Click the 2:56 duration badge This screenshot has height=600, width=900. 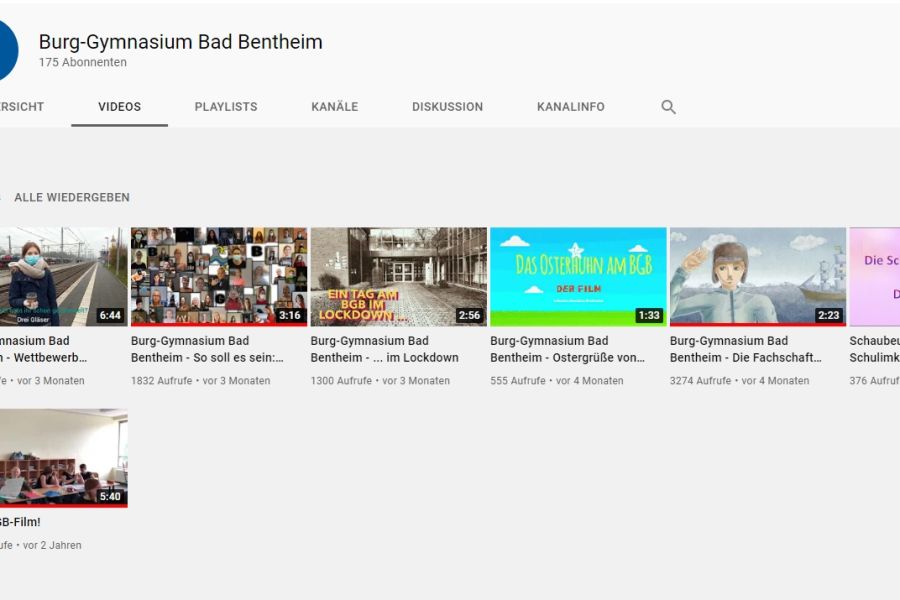(x=470, y=315)
